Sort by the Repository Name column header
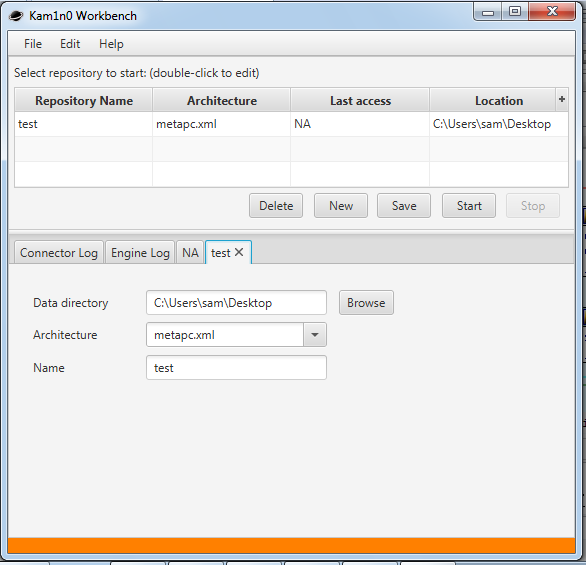Viewport: 586px width, 565px height. (84, 101)
